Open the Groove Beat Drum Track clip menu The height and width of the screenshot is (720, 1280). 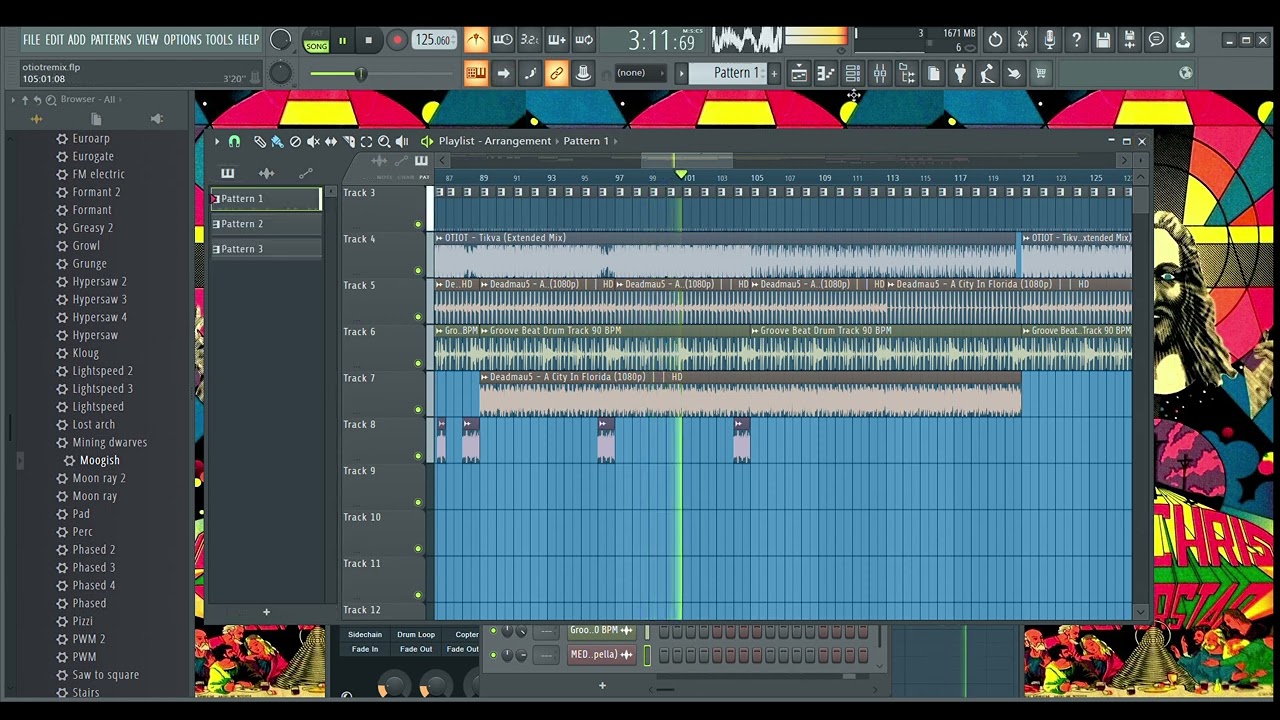(486, 331)
